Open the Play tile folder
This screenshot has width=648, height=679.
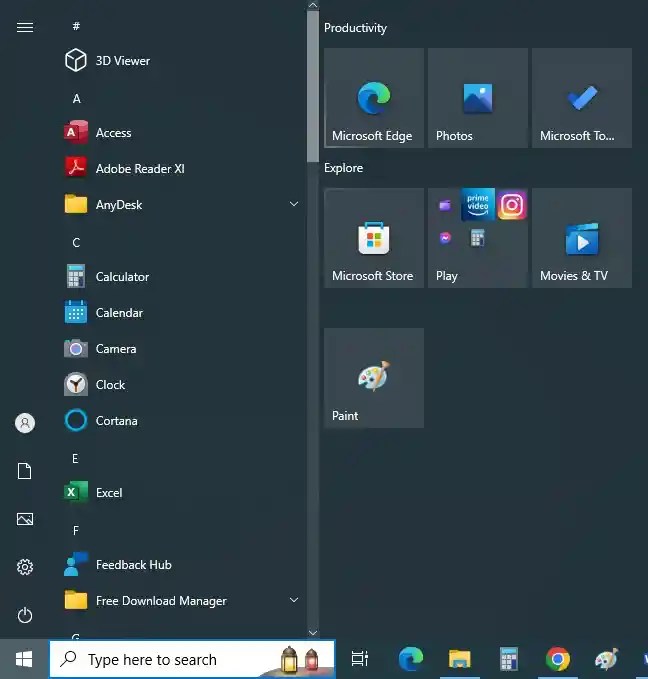(x=478, y=238)
